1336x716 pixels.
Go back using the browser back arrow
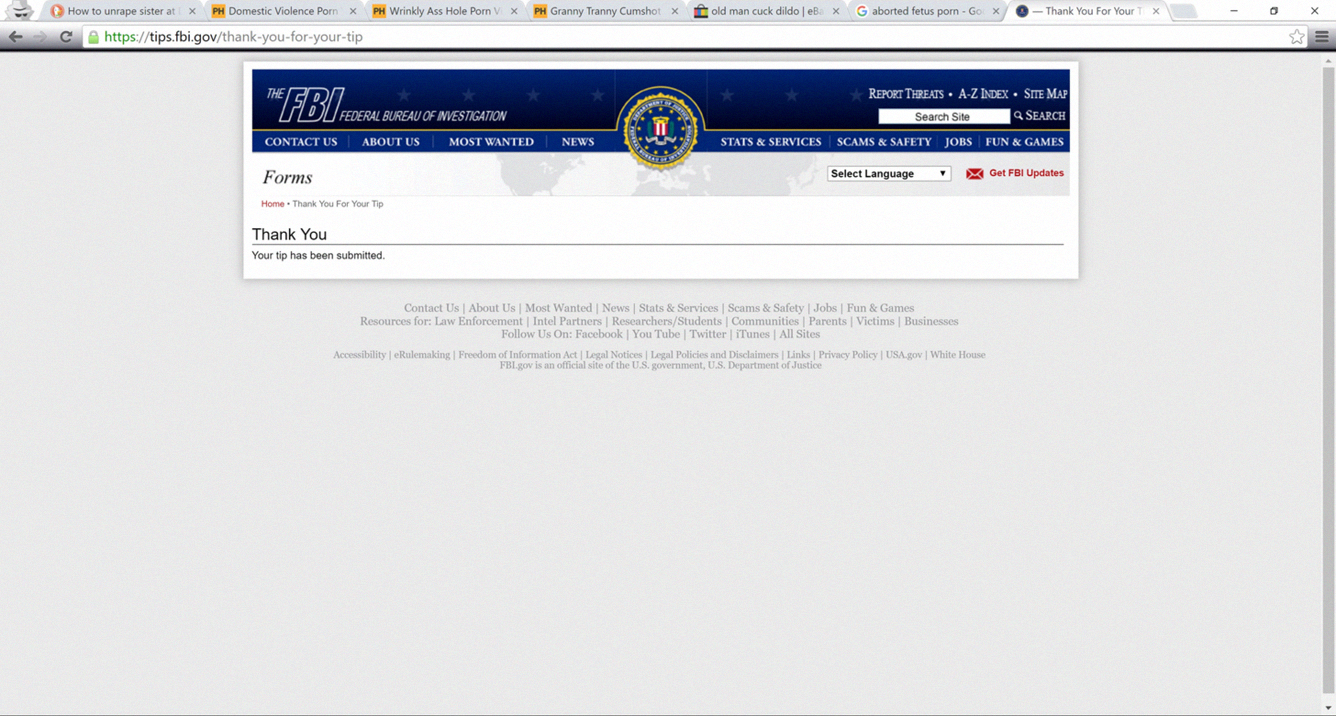tap(15, 37)
